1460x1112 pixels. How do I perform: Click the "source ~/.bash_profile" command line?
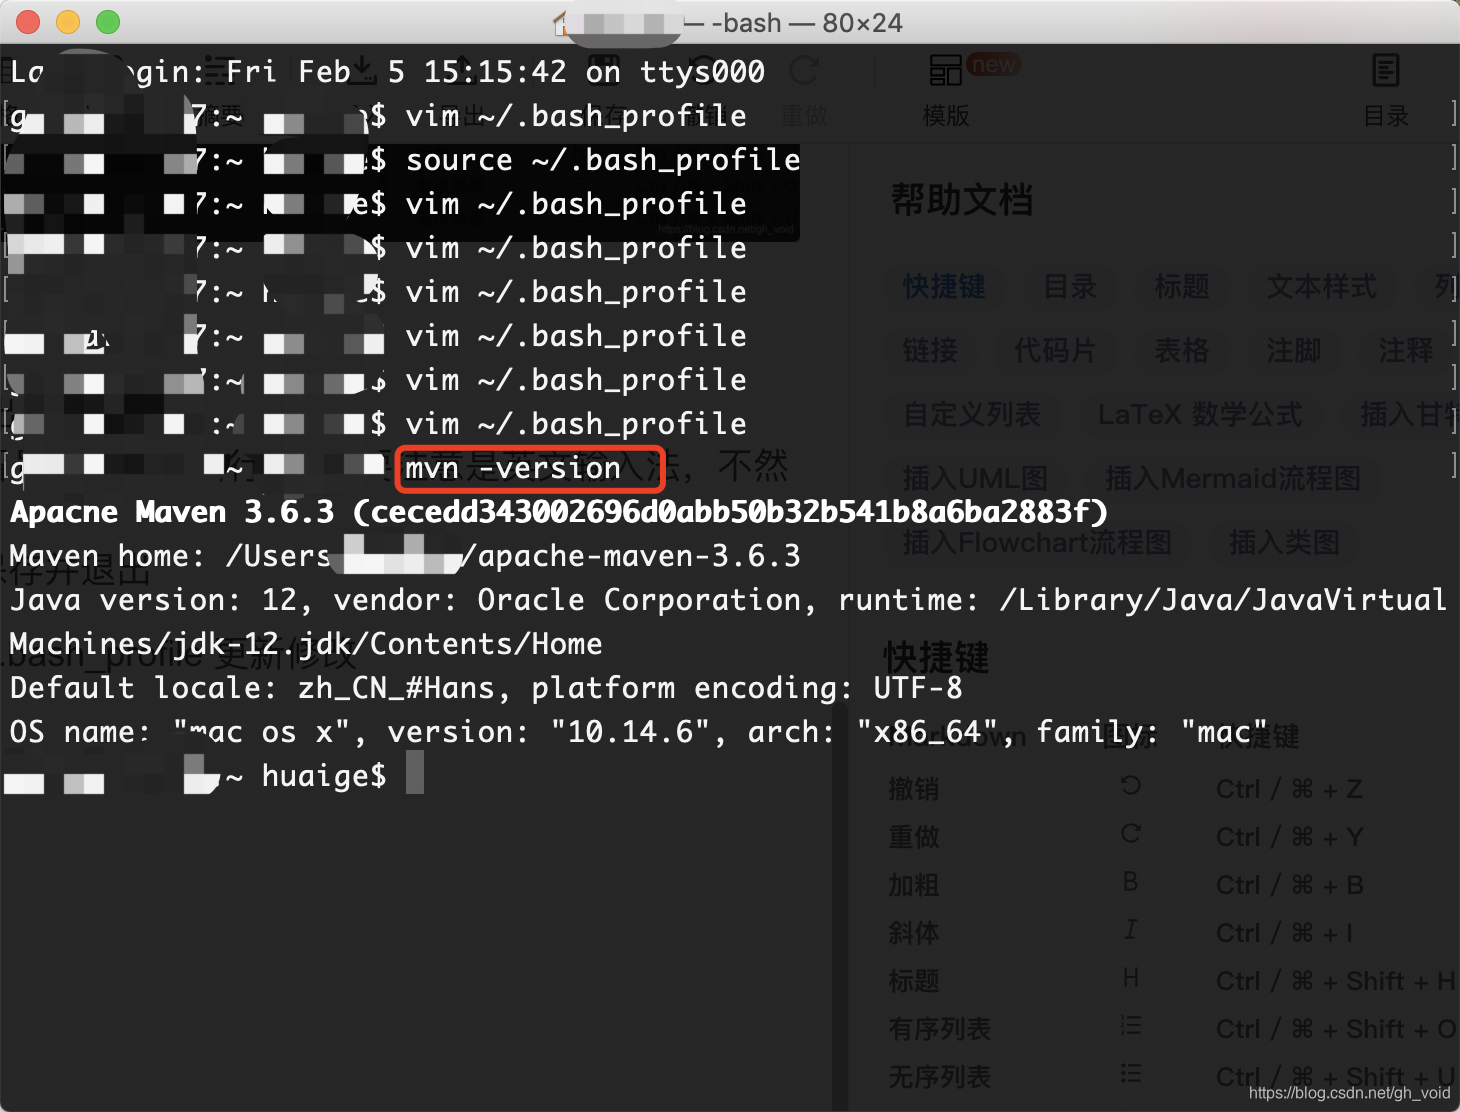pyautogui.click(x=603, y=160)
